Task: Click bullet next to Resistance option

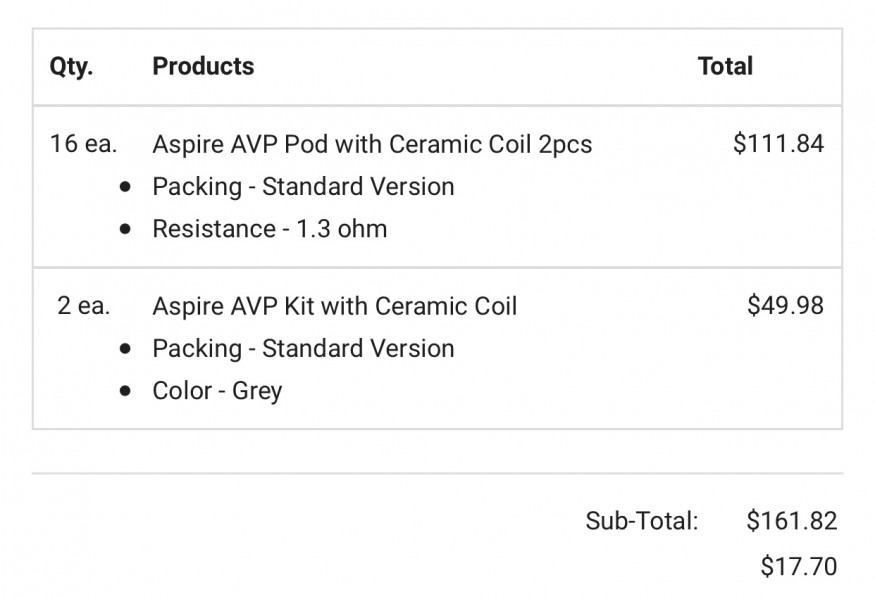Action: point(126,229)
